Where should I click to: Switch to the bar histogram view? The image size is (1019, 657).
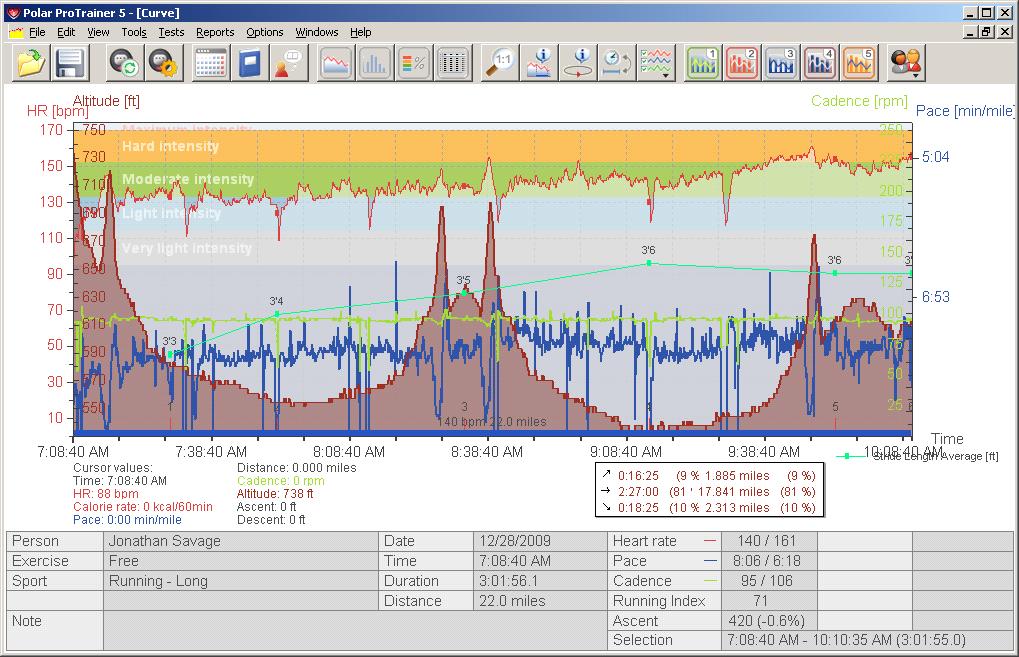coord(374,63)
